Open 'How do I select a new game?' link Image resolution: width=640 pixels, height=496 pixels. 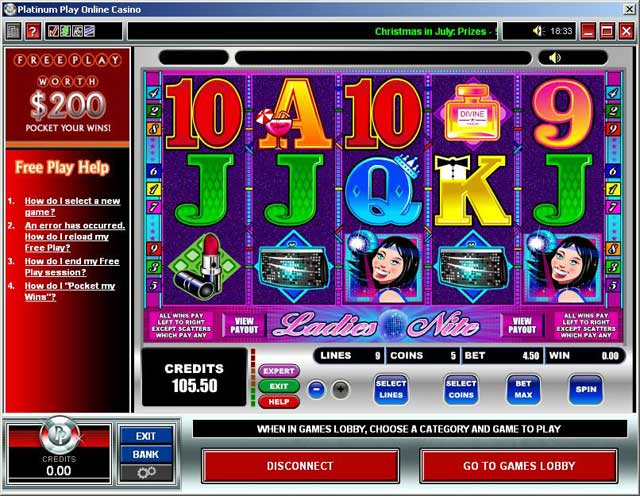[73, 206]
